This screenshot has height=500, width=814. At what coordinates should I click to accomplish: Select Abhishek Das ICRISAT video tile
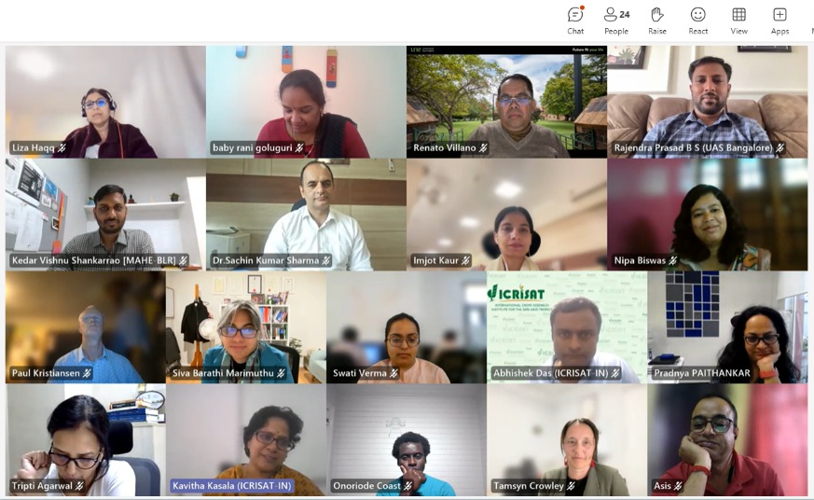[x=567, y=327]
